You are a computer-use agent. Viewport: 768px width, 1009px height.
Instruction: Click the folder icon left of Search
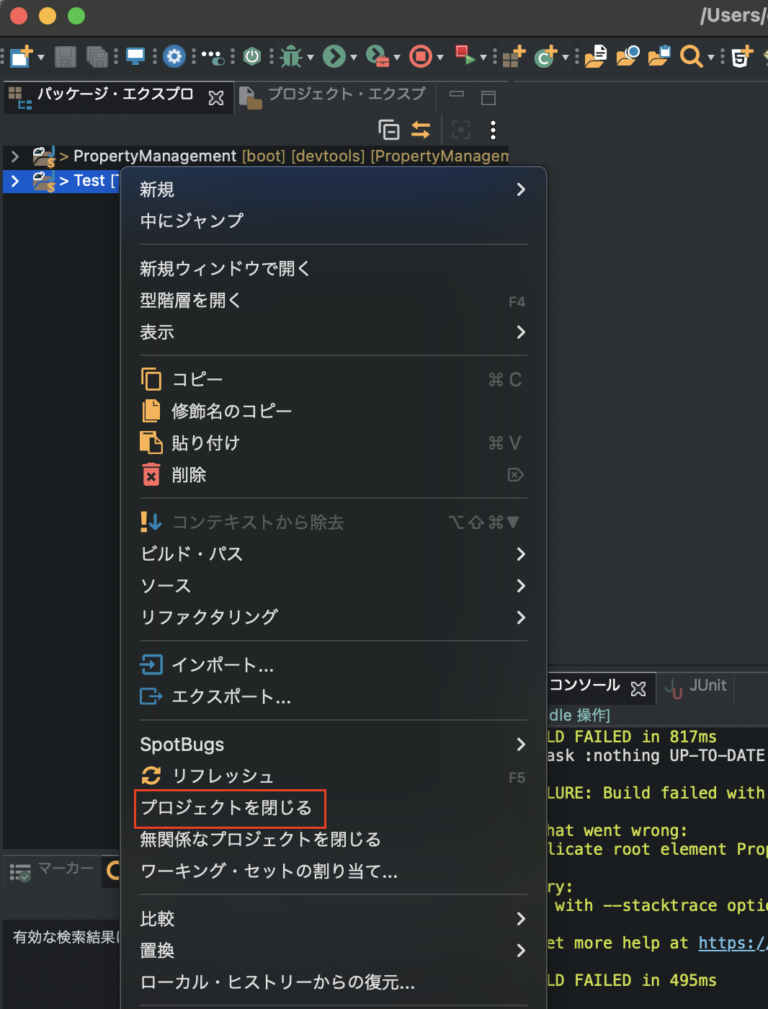[x=659, y=57]
